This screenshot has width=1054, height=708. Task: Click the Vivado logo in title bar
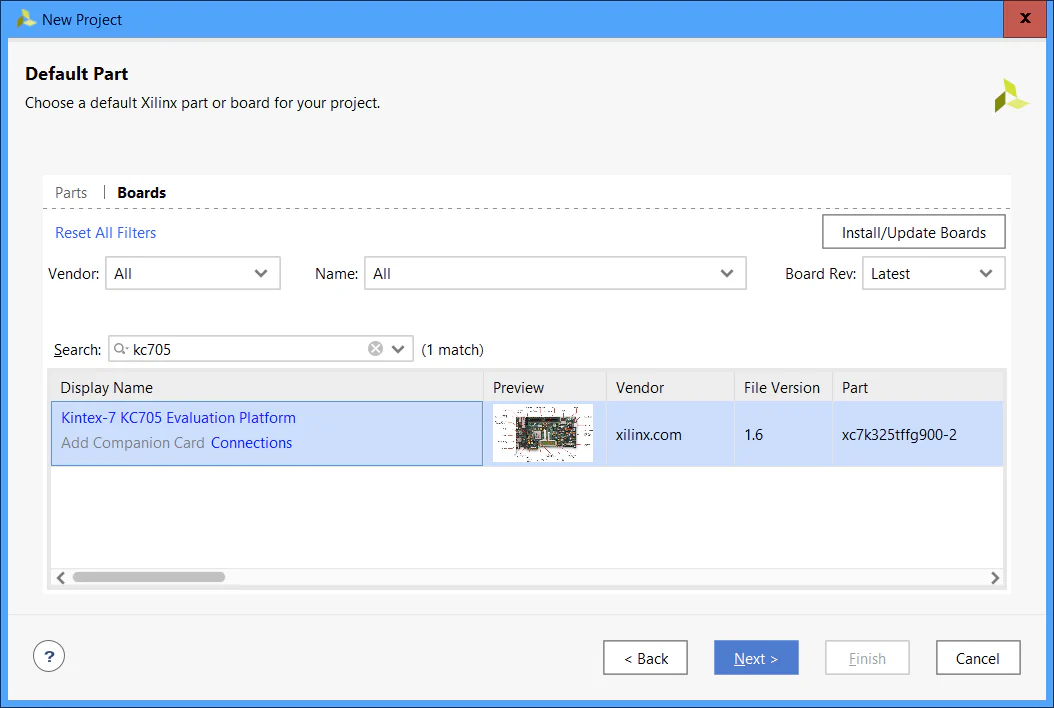tap(26, 19)
